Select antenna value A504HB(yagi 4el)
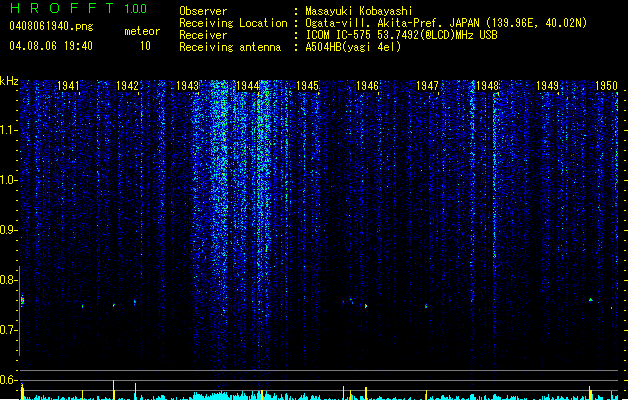Screen dimensions: 629x400 pos(353,47)
